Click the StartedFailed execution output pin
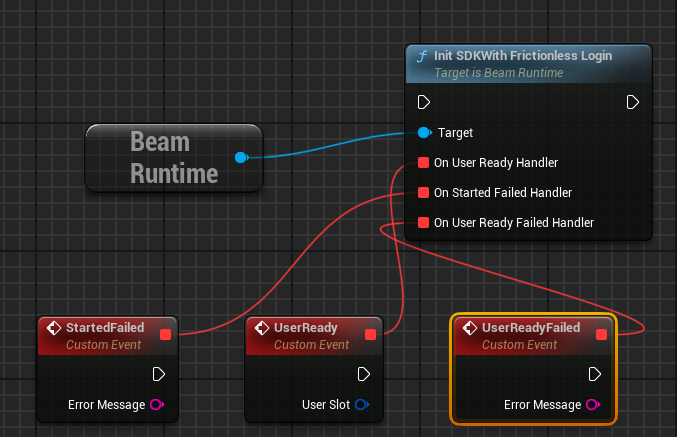Image resolution: width=677 pixels, height=437 pixels. 158,374
